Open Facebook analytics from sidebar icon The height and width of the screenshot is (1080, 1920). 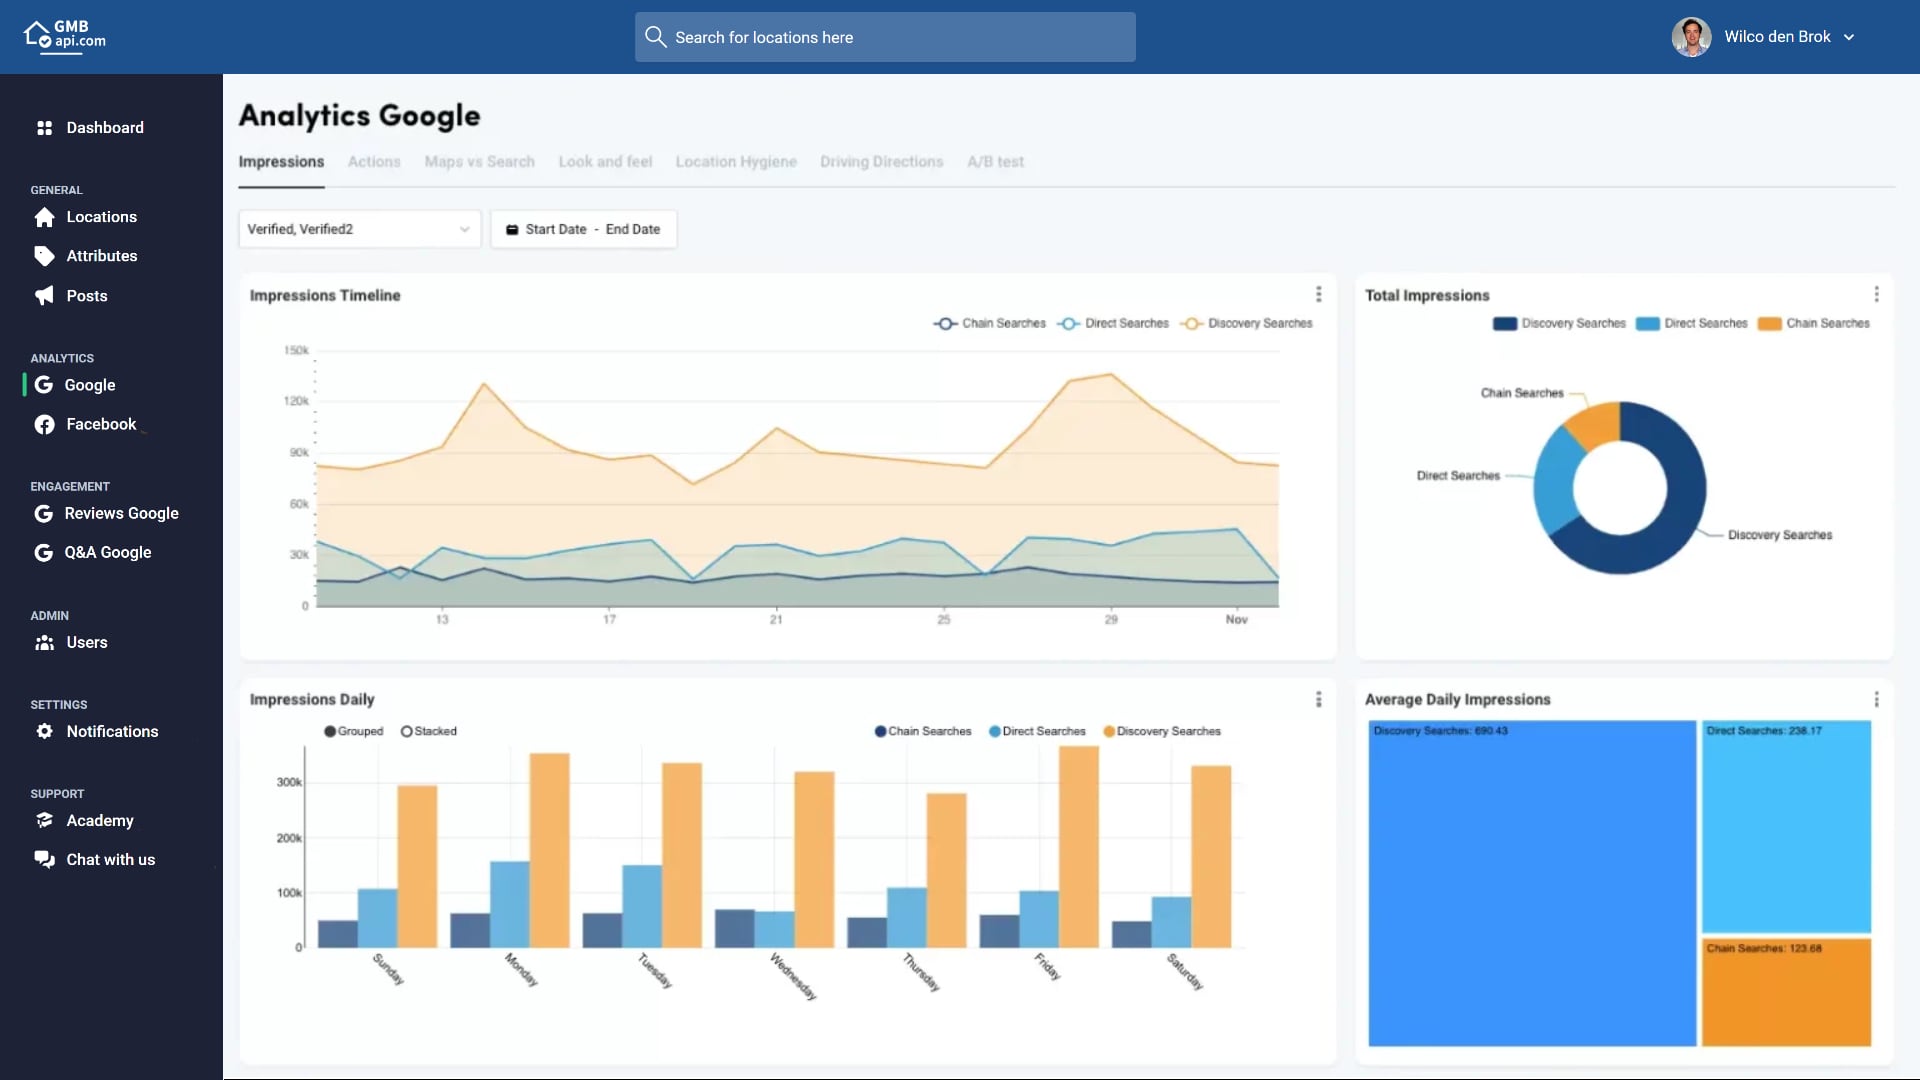coord(45,425)
